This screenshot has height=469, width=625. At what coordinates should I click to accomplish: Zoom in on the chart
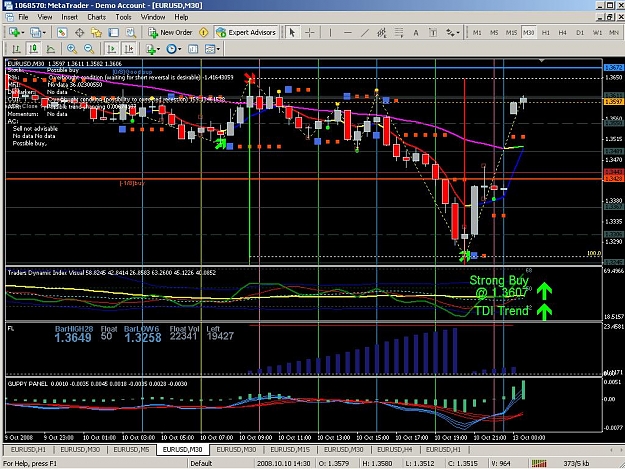pyautogui.click(x=72, y=49)
